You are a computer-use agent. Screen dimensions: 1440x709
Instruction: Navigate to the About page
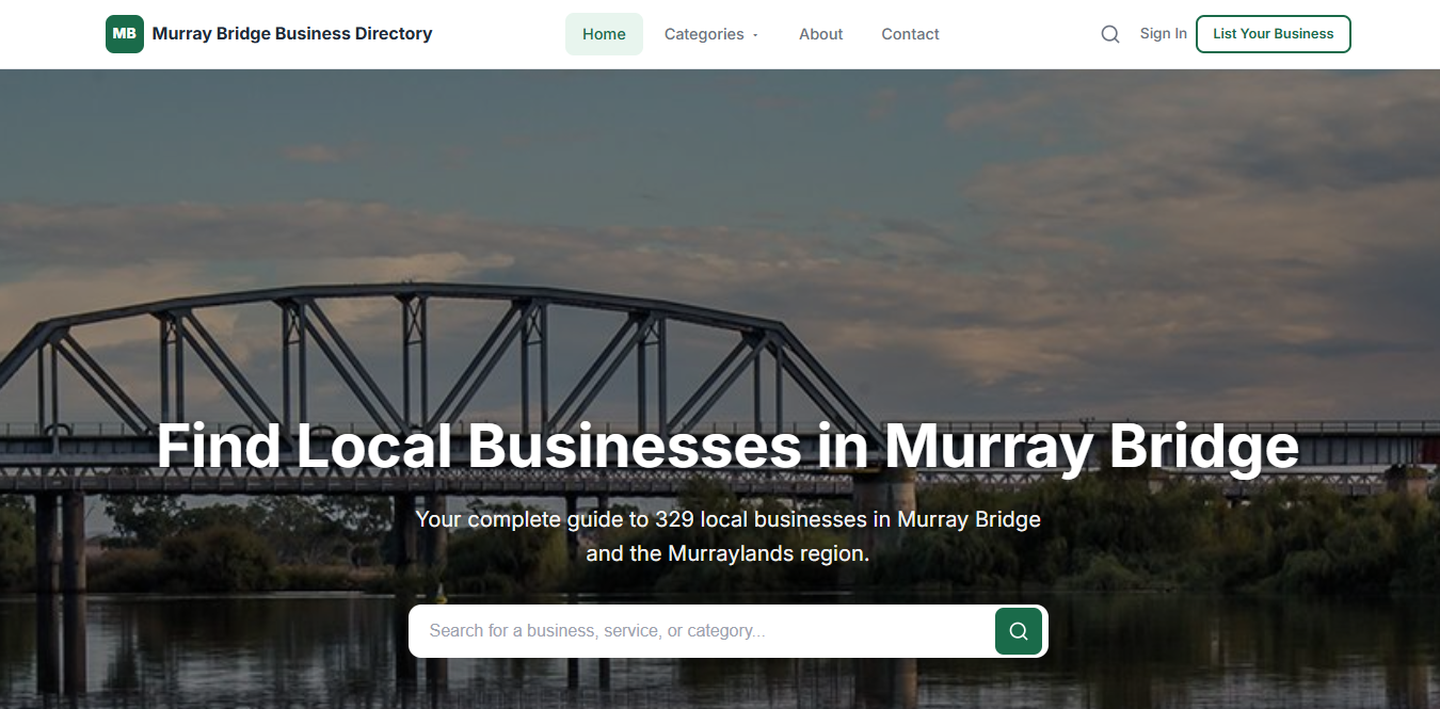point(820,33)
